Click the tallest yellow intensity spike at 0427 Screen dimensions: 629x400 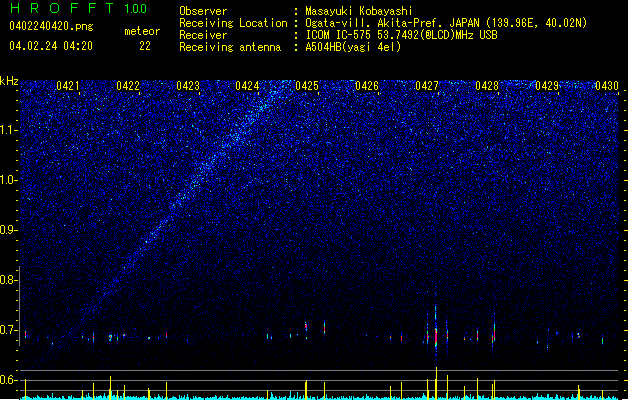click(436, 383)
